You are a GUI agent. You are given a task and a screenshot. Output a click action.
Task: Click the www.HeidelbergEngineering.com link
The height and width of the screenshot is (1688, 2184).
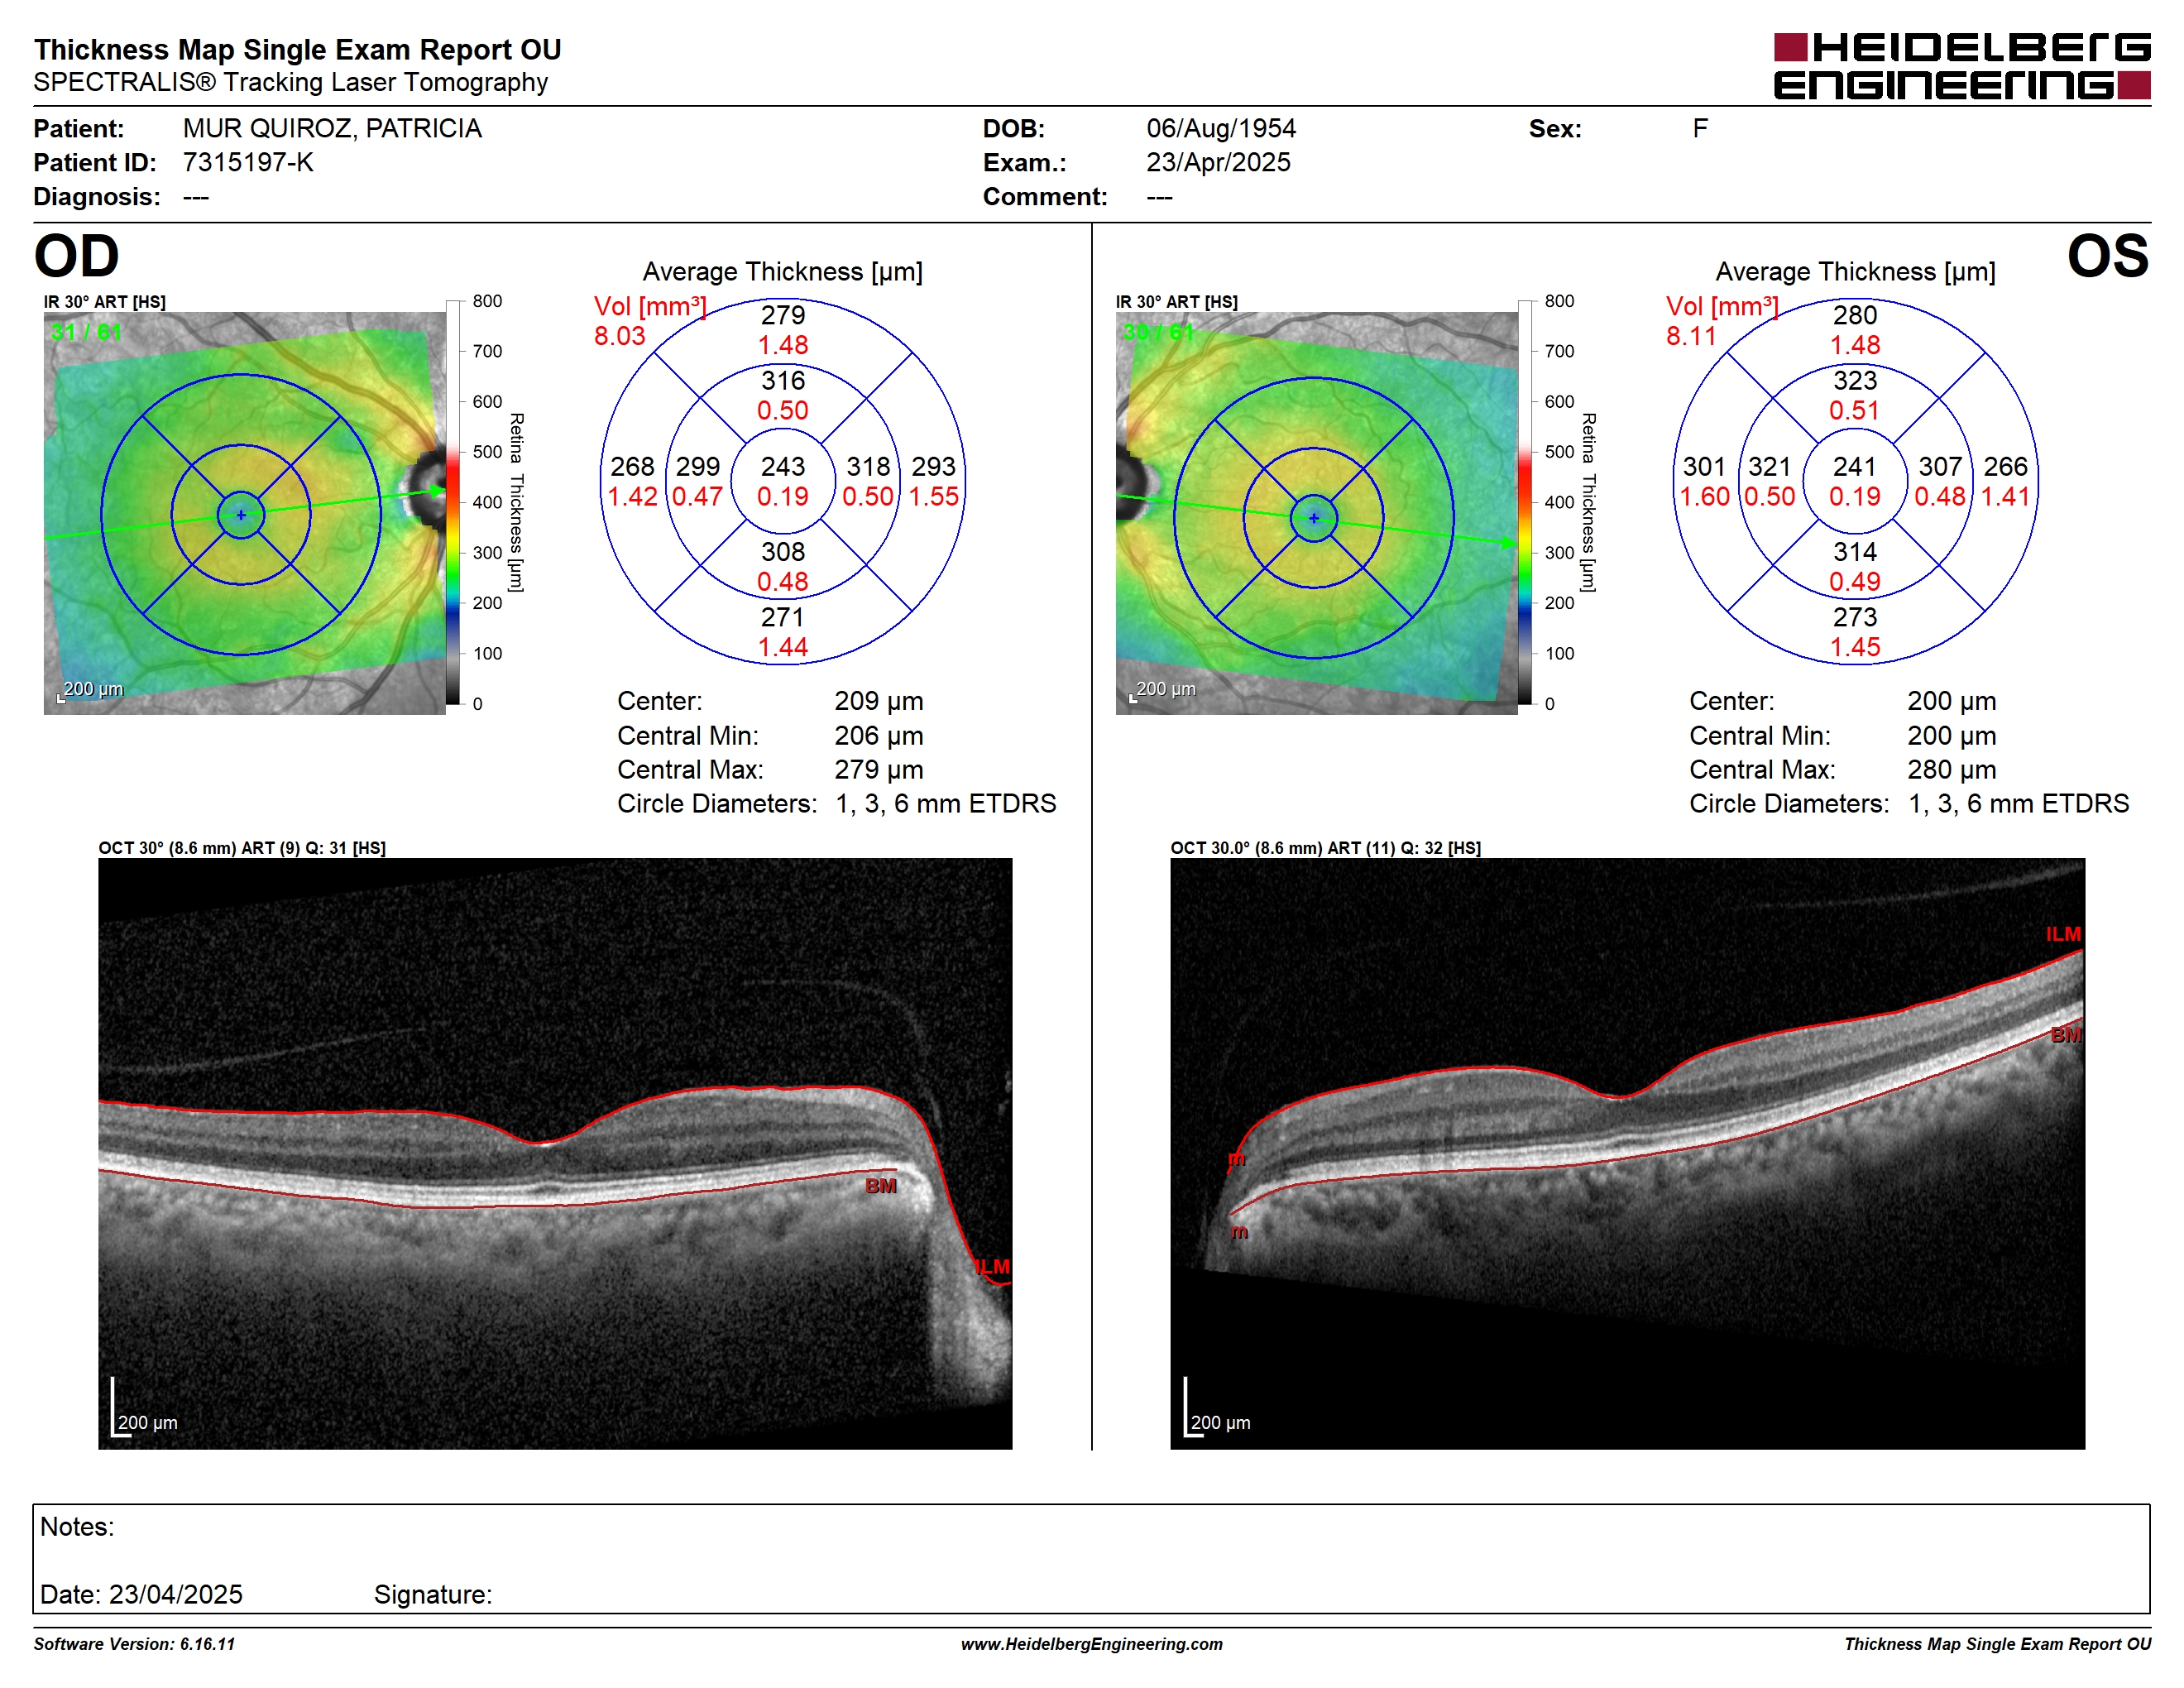coord(1092,1644)
